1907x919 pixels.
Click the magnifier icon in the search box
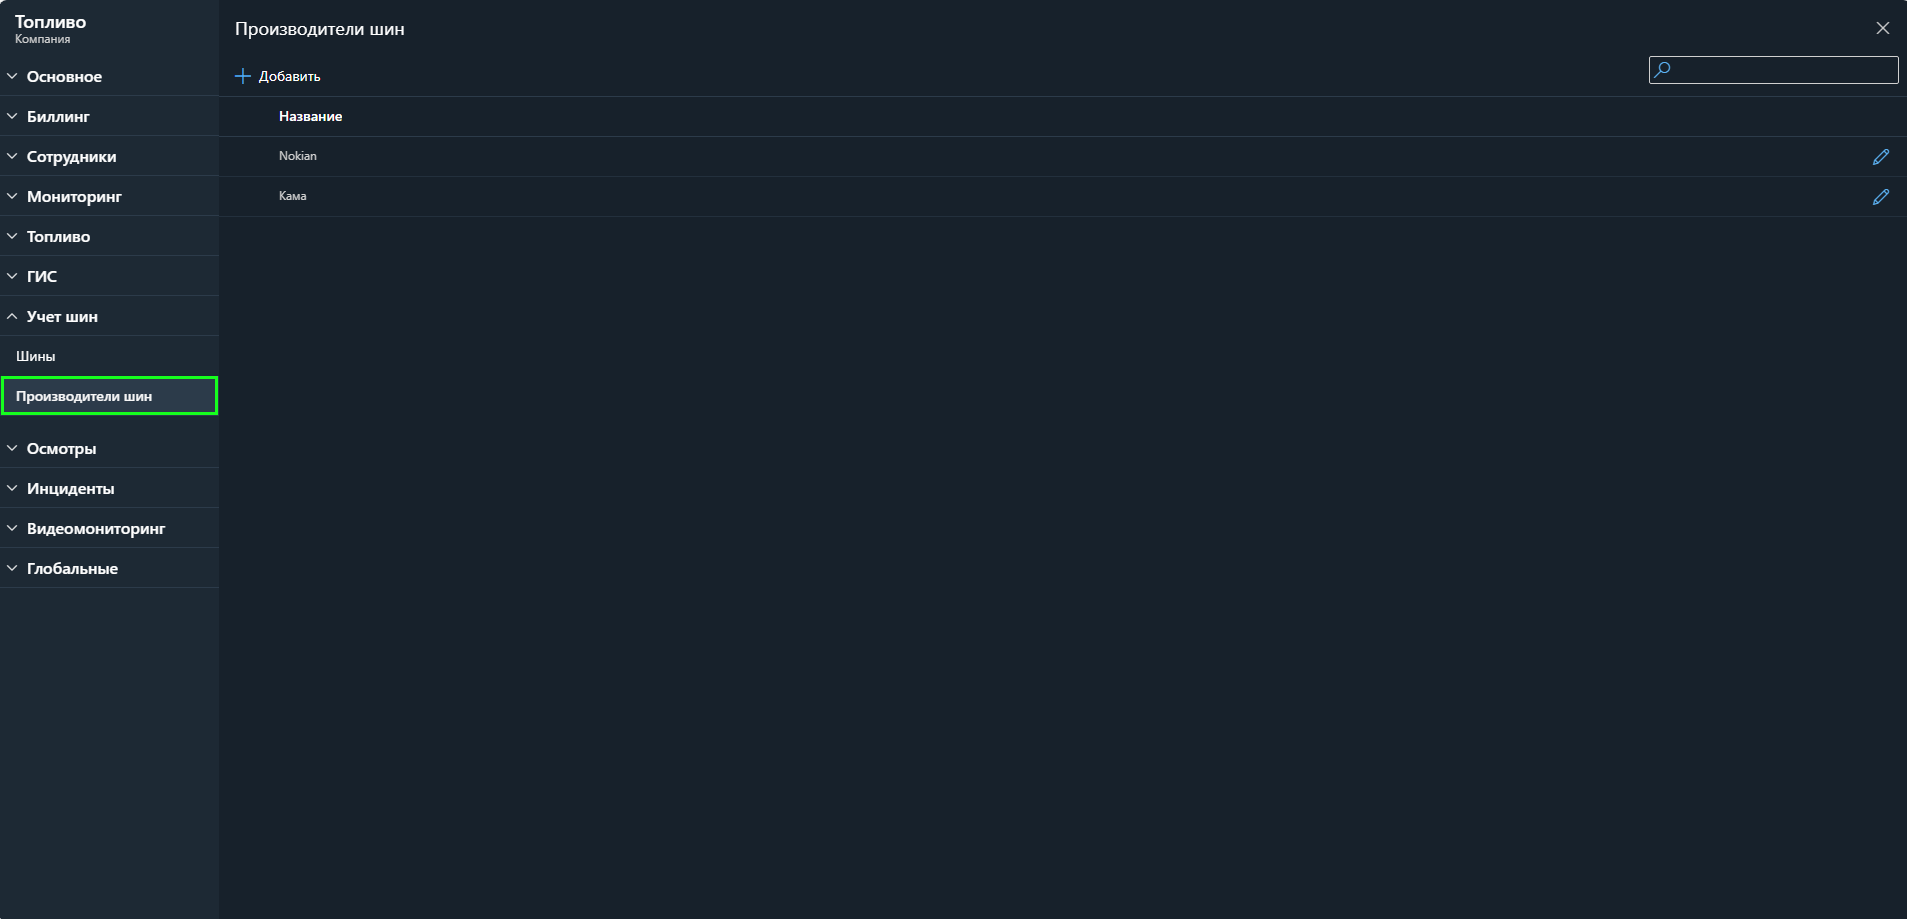click(x=1663, y=69)
